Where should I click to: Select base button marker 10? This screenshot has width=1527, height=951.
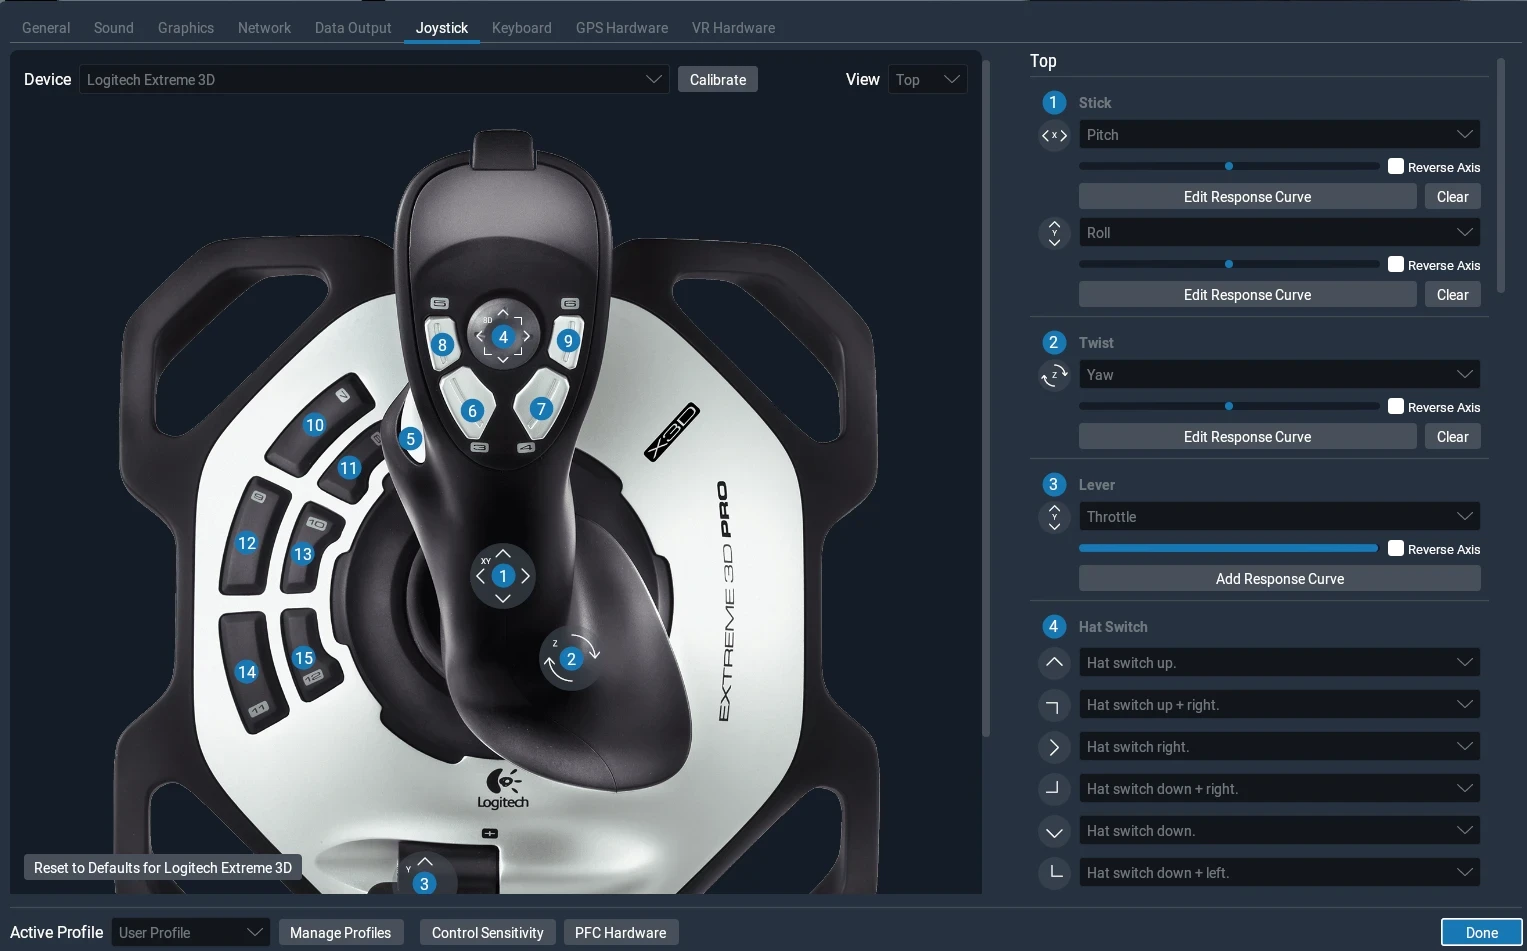pos(315,425)
